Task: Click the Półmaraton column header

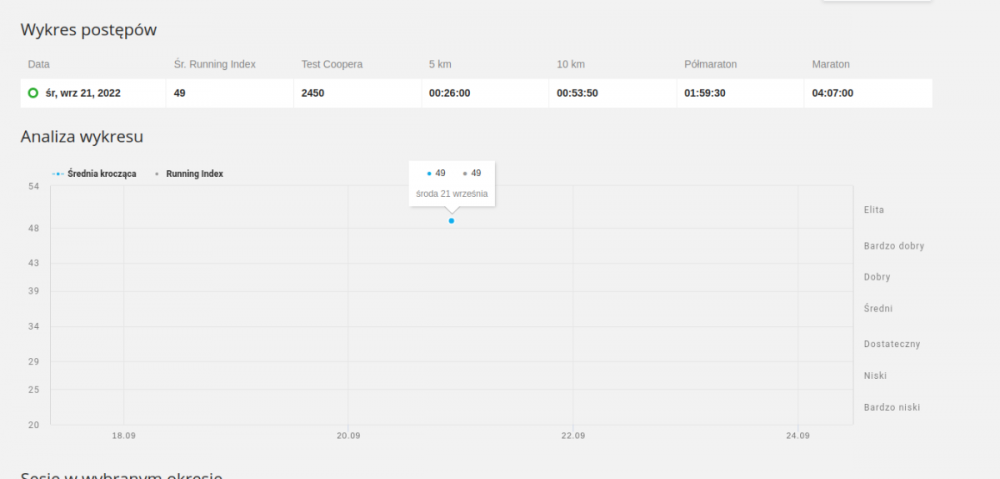Action: tap(711, 64)
